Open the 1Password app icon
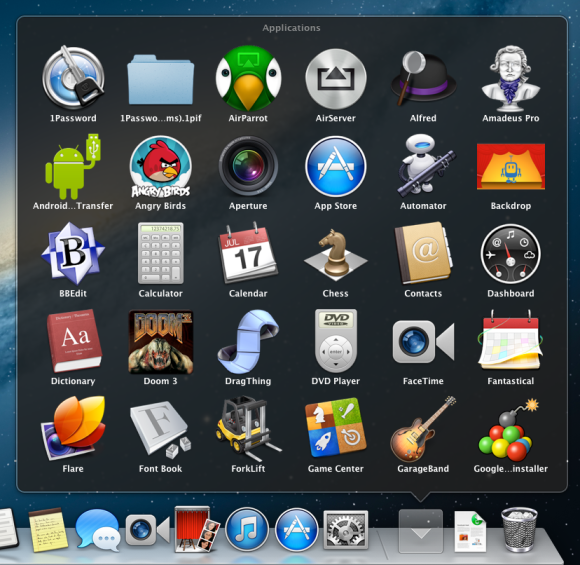 coord(73,78)
